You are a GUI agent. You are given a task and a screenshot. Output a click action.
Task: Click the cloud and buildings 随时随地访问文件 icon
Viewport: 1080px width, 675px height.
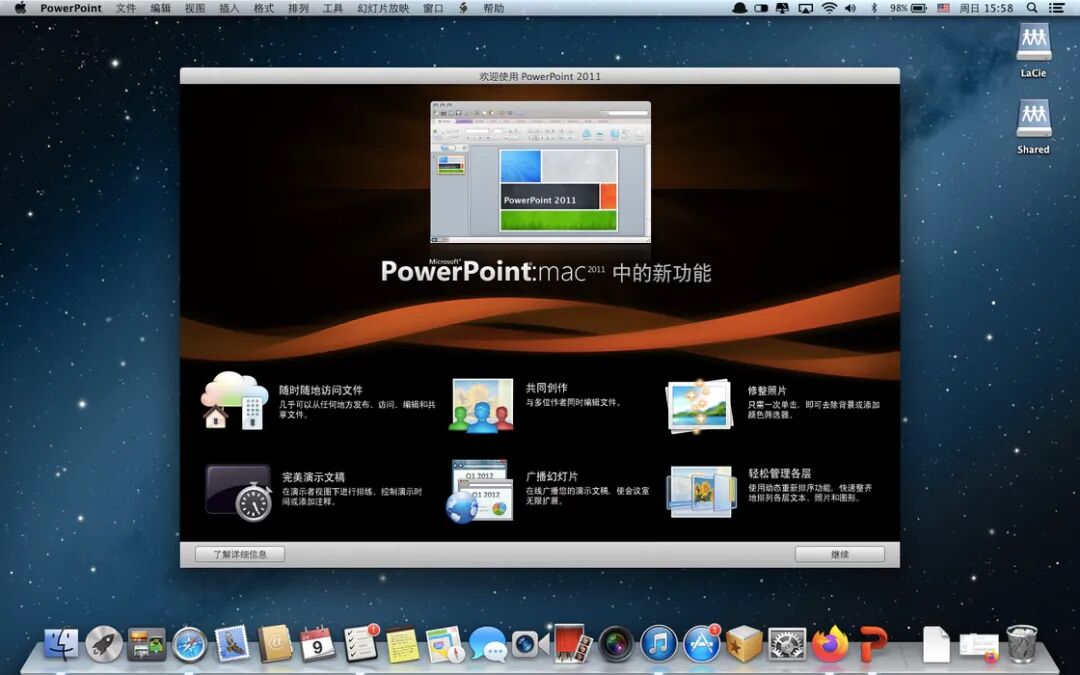point(234,401)
